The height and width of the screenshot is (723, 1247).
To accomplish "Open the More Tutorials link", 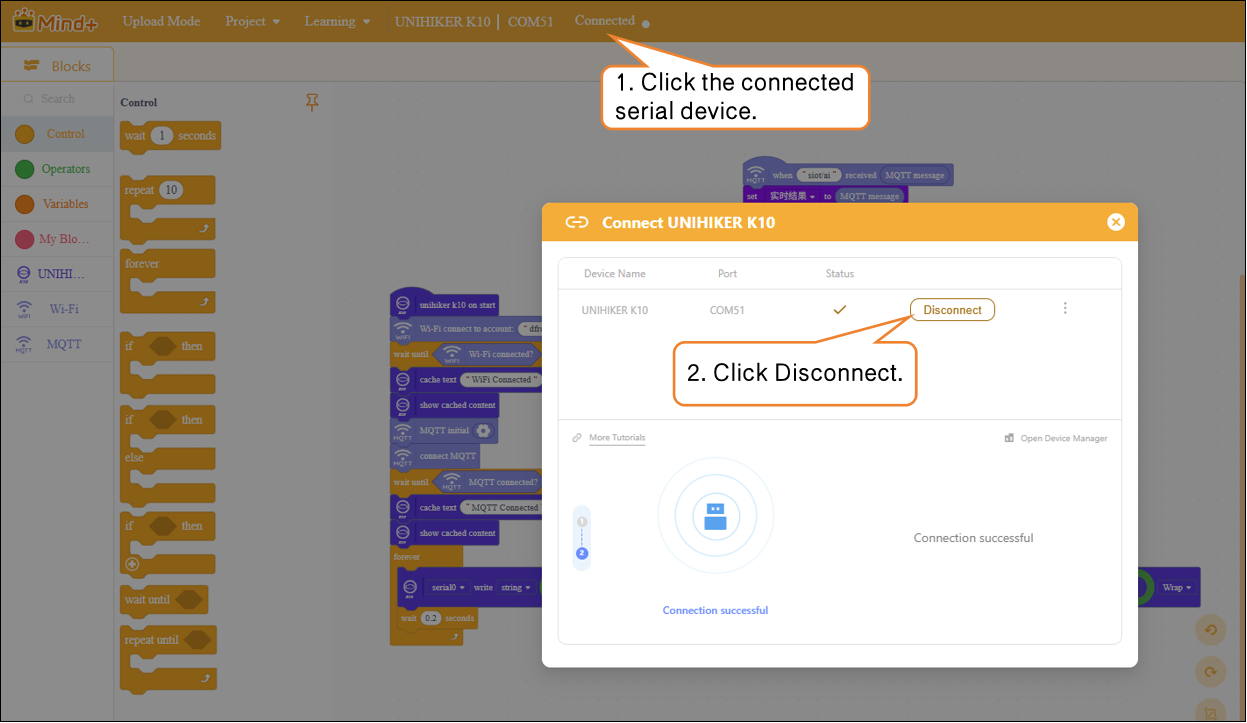I will tap(616, 438).
